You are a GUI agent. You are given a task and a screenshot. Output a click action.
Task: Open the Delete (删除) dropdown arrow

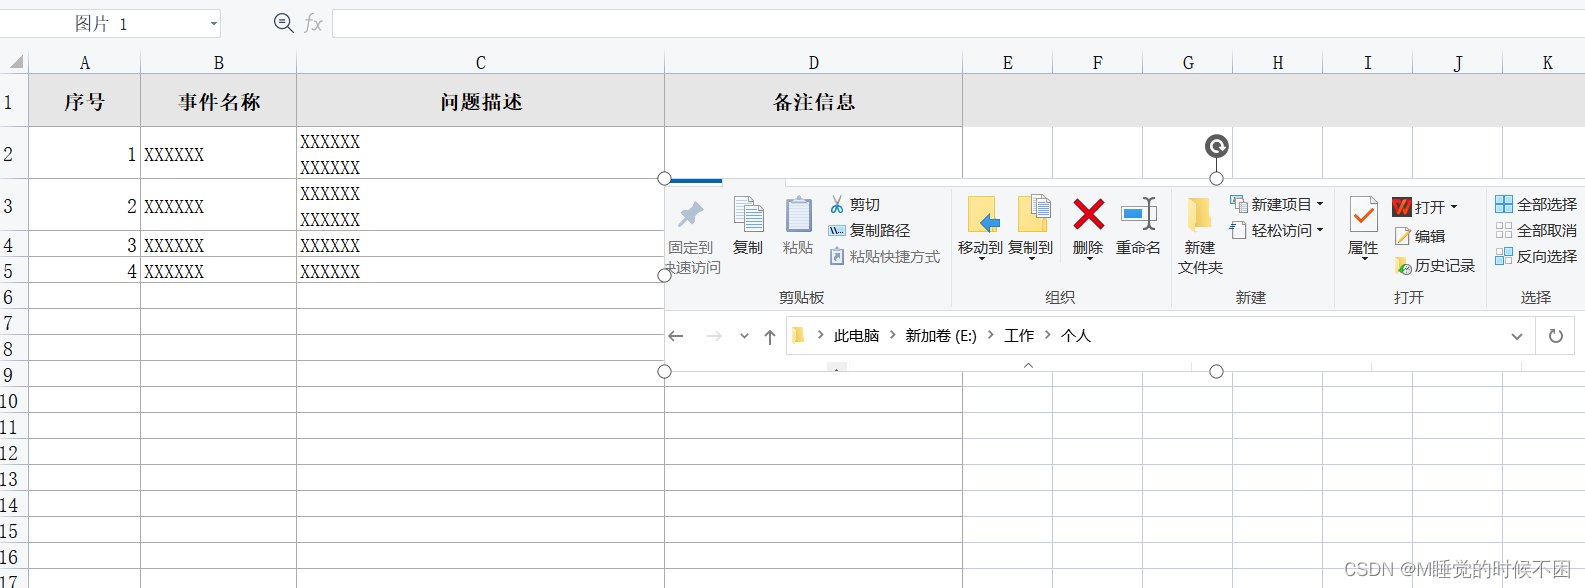click(x=1089, y=259)
